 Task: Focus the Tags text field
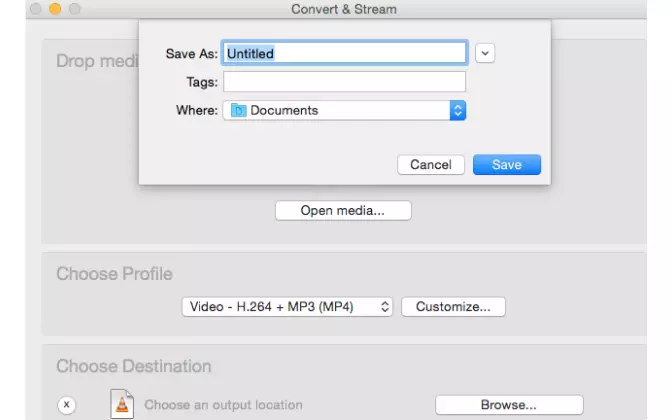(x=344, y=82)
